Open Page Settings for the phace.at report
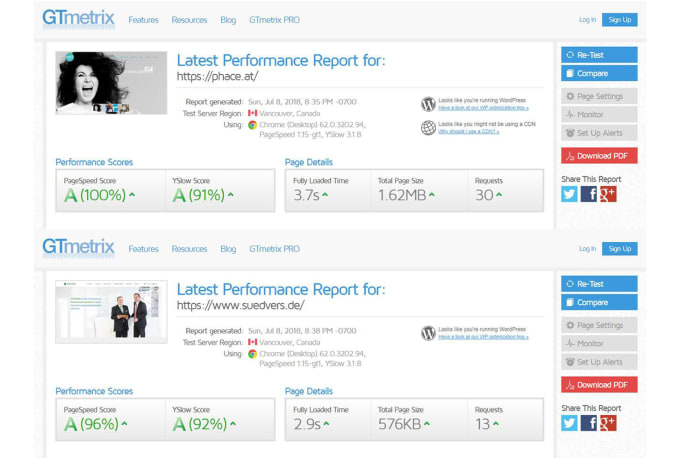680x458 pixels. [599, 96]
